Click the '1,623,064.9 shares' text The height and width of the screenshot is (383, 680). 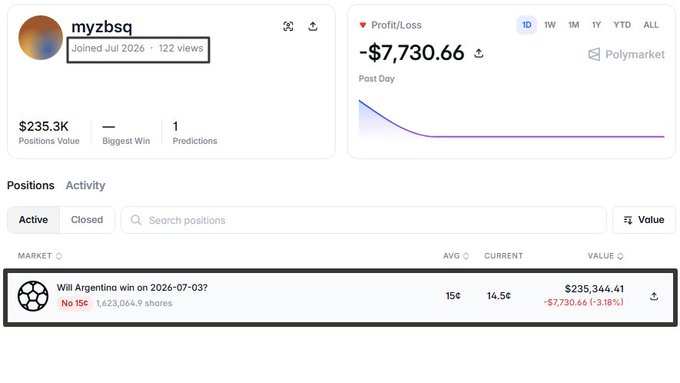[x=134, y=303]
